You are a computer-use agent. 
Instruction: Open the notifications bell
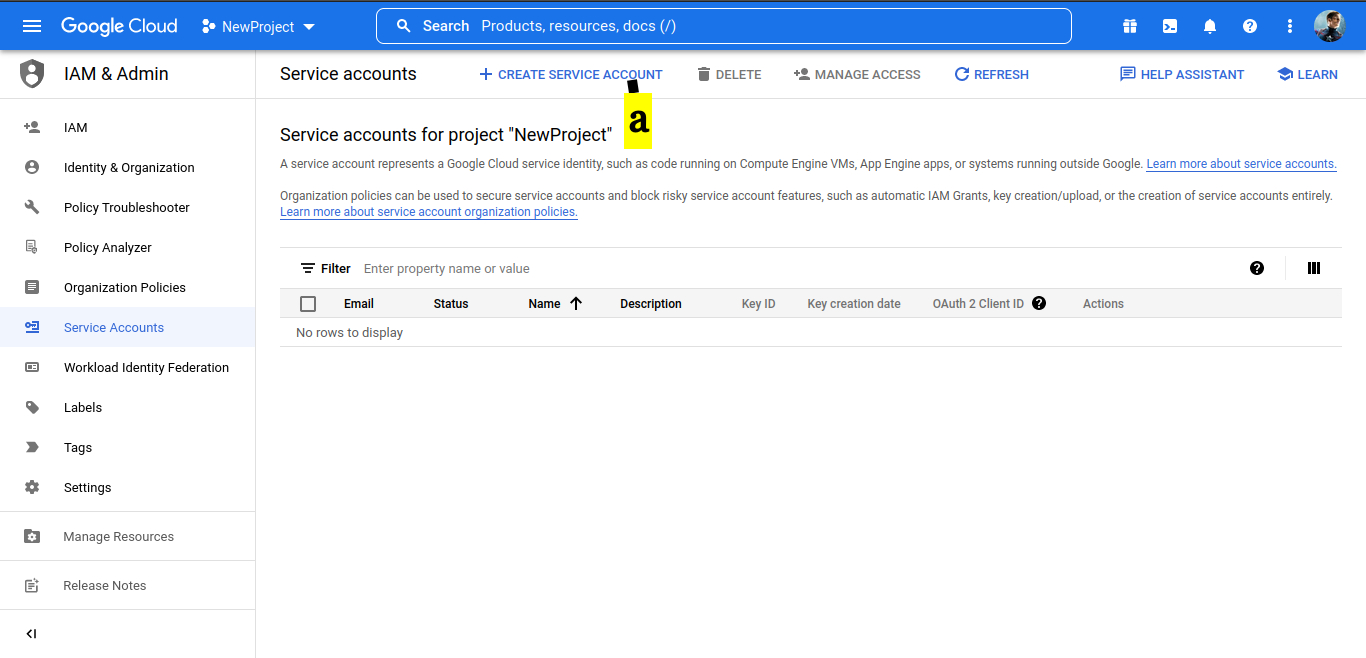[x=1210, y=26]
